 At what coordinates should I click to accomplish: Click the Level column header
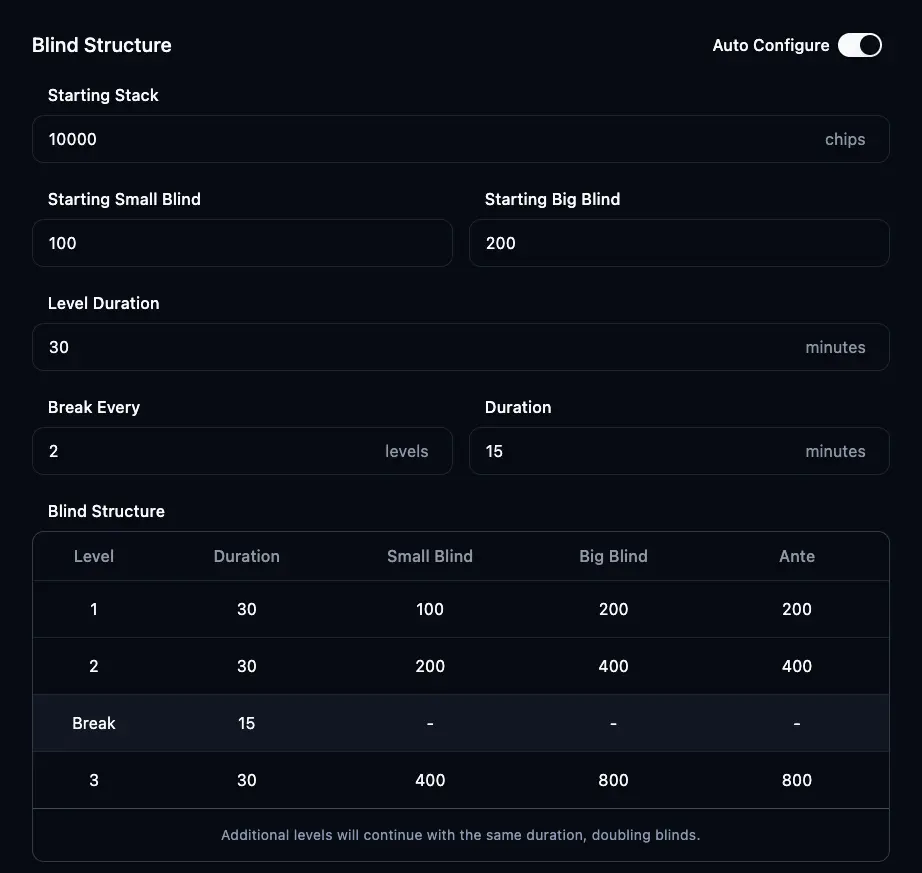click(94, 556)
